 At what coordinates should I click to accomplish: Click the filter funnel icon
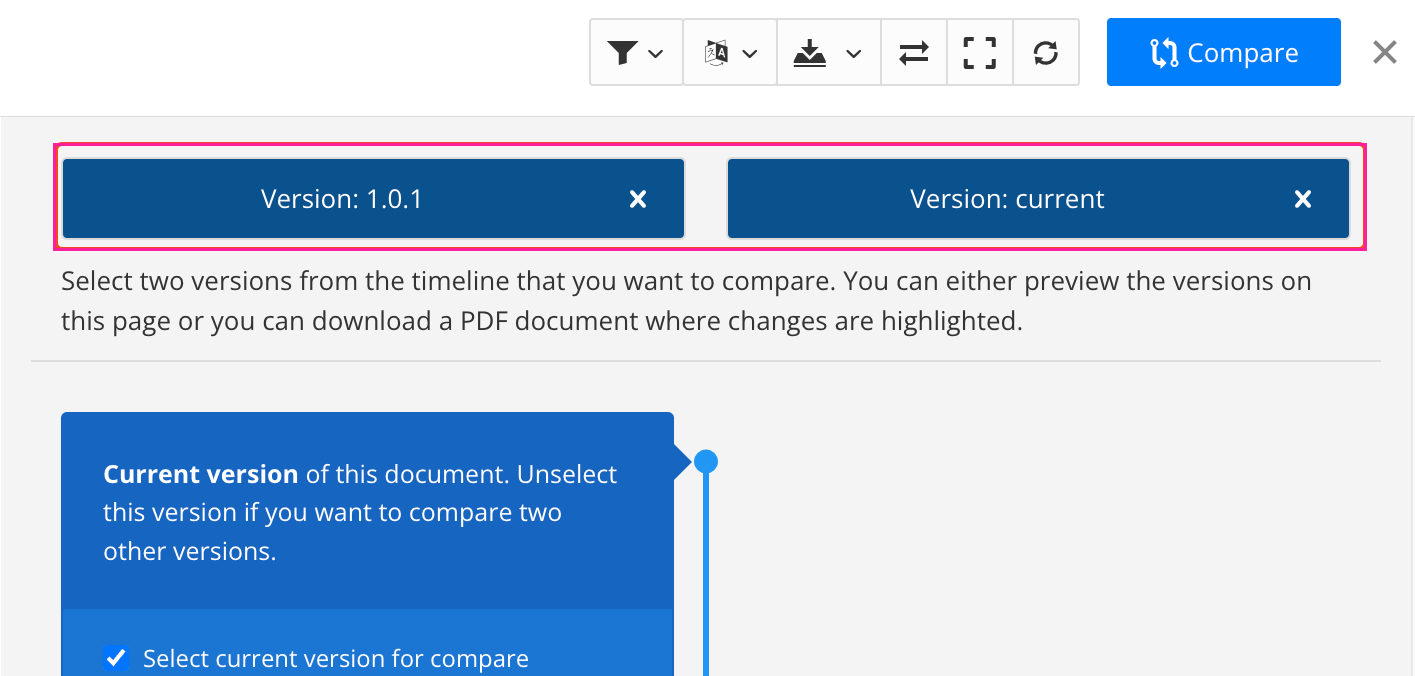pos(622,53)
